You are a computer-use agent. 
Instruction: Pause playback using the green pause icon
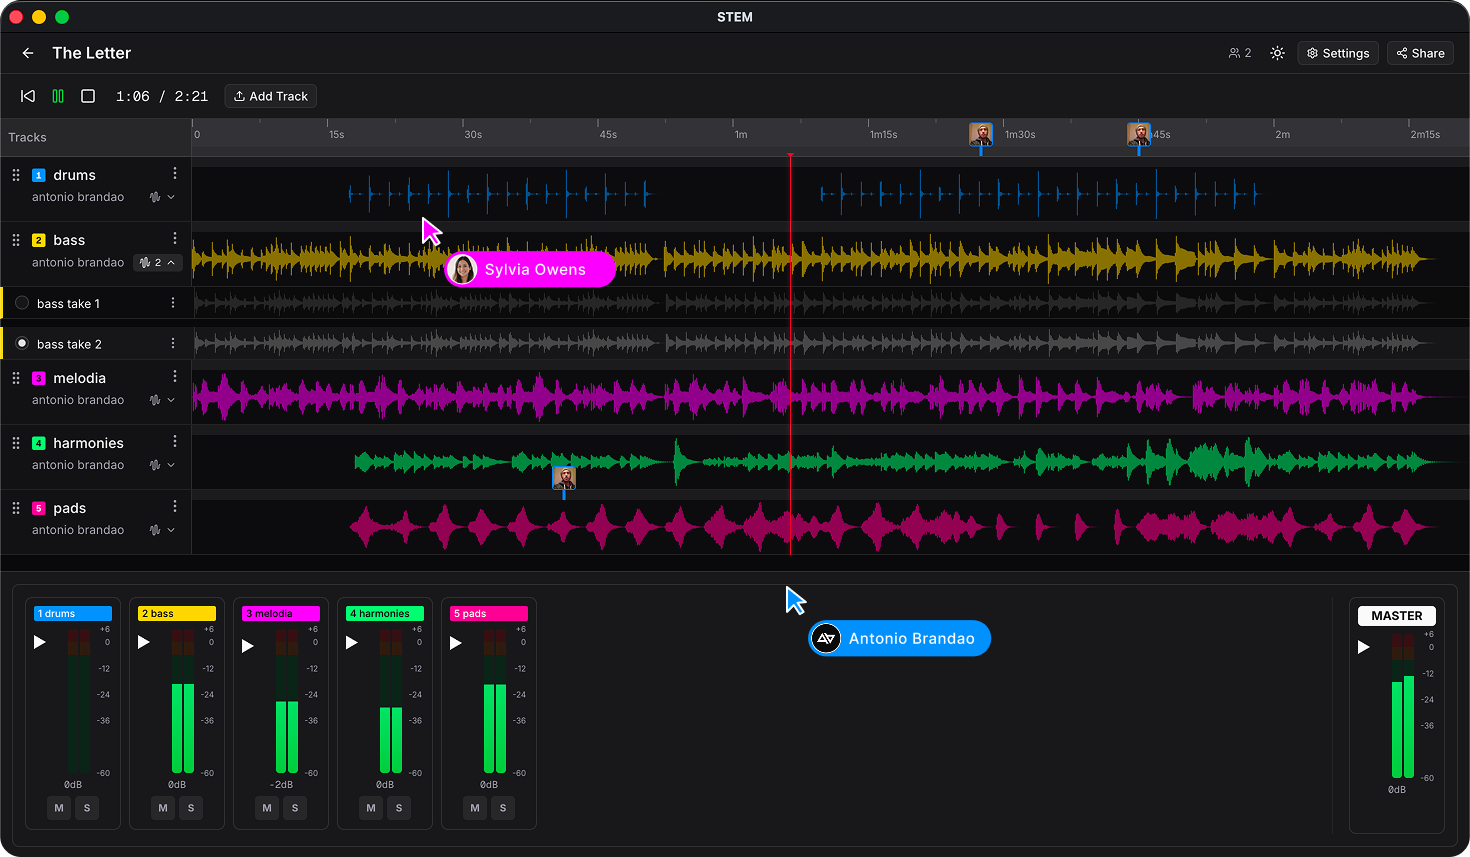(x=59, y=96)
